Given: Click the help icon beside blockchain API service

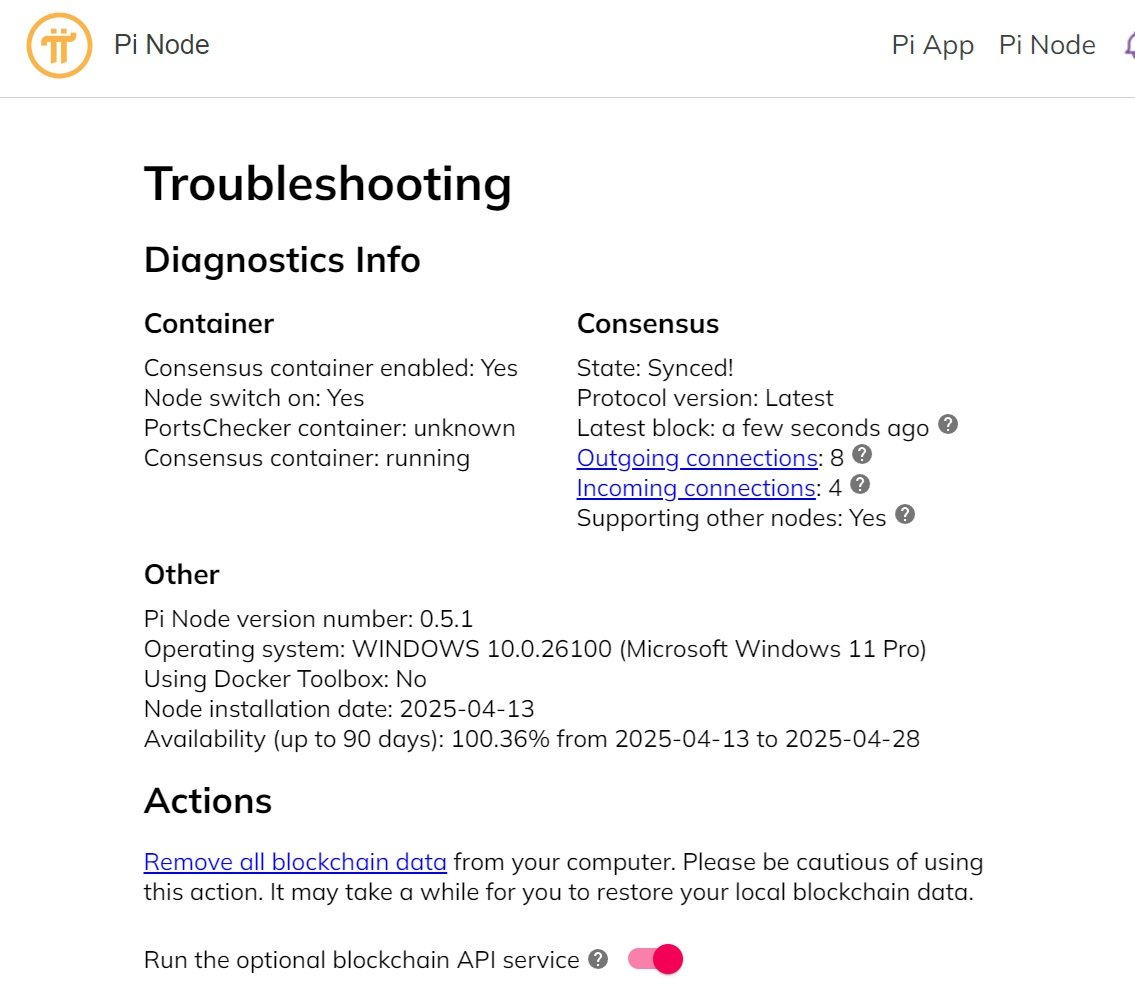Looking at the screenshot, I should pos(598,960).
